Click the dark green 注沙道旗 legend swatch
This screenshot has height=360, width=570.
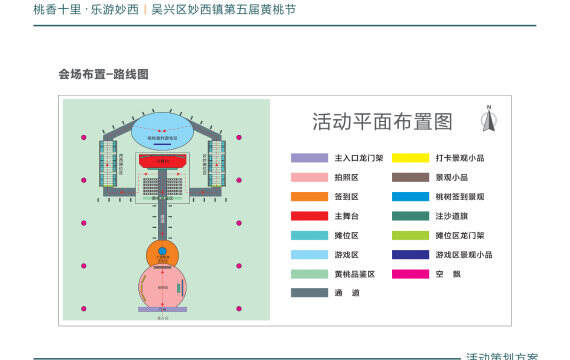tap(410, 216)
